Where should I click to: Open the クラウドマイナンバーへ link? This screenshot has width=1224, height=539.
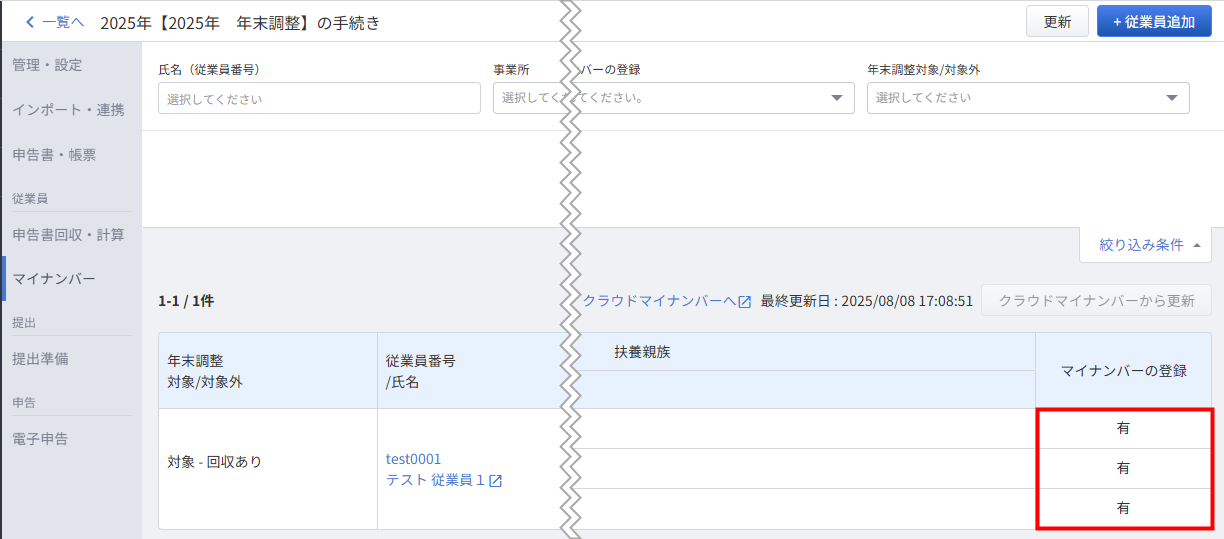click(667, 300)
